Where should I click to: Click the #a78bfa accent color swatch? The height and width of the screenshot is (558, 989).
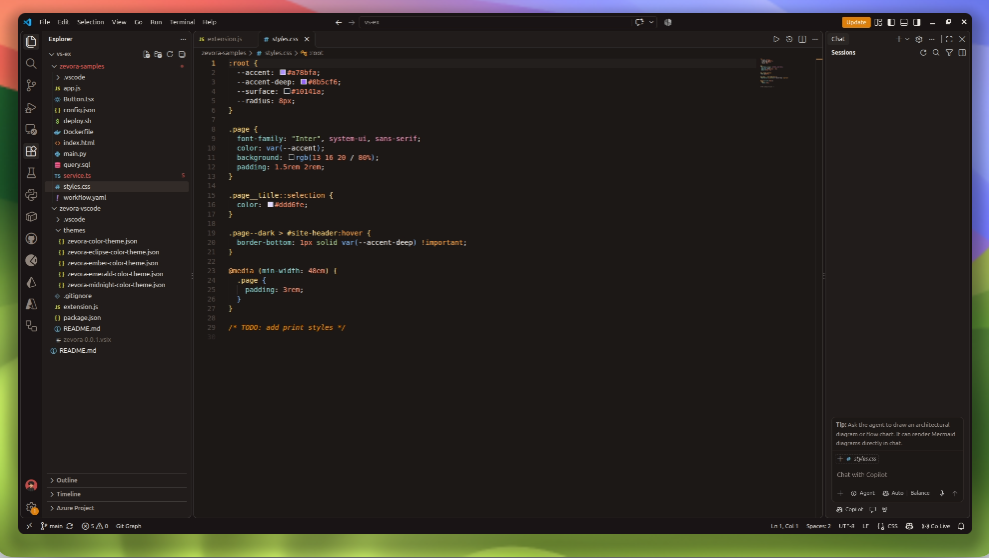pos(283,73)
